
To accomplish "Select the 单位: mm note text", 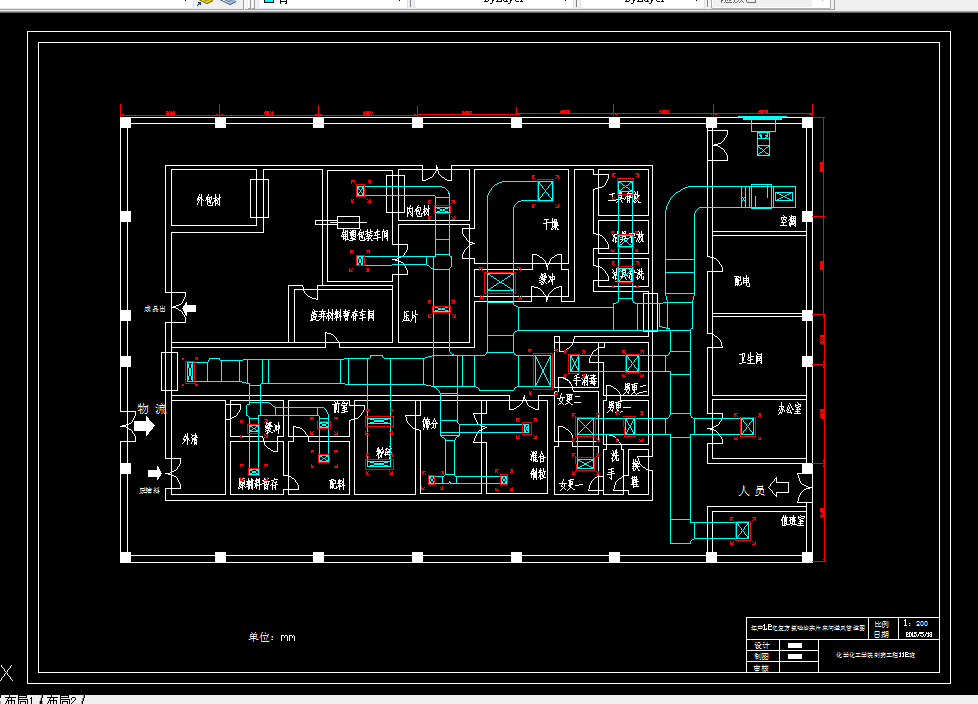I will click(x=272, y=637).
